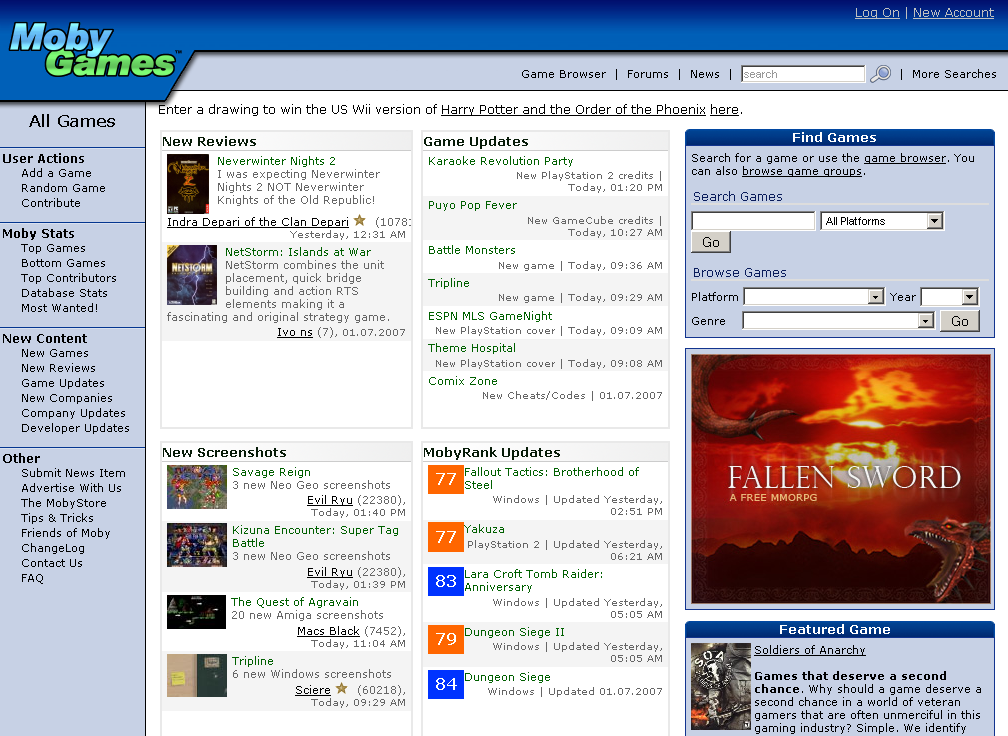Click the MobyGames logo
Image resolution: width=1008 pixels, height=736 pixels.
[94, 49]
